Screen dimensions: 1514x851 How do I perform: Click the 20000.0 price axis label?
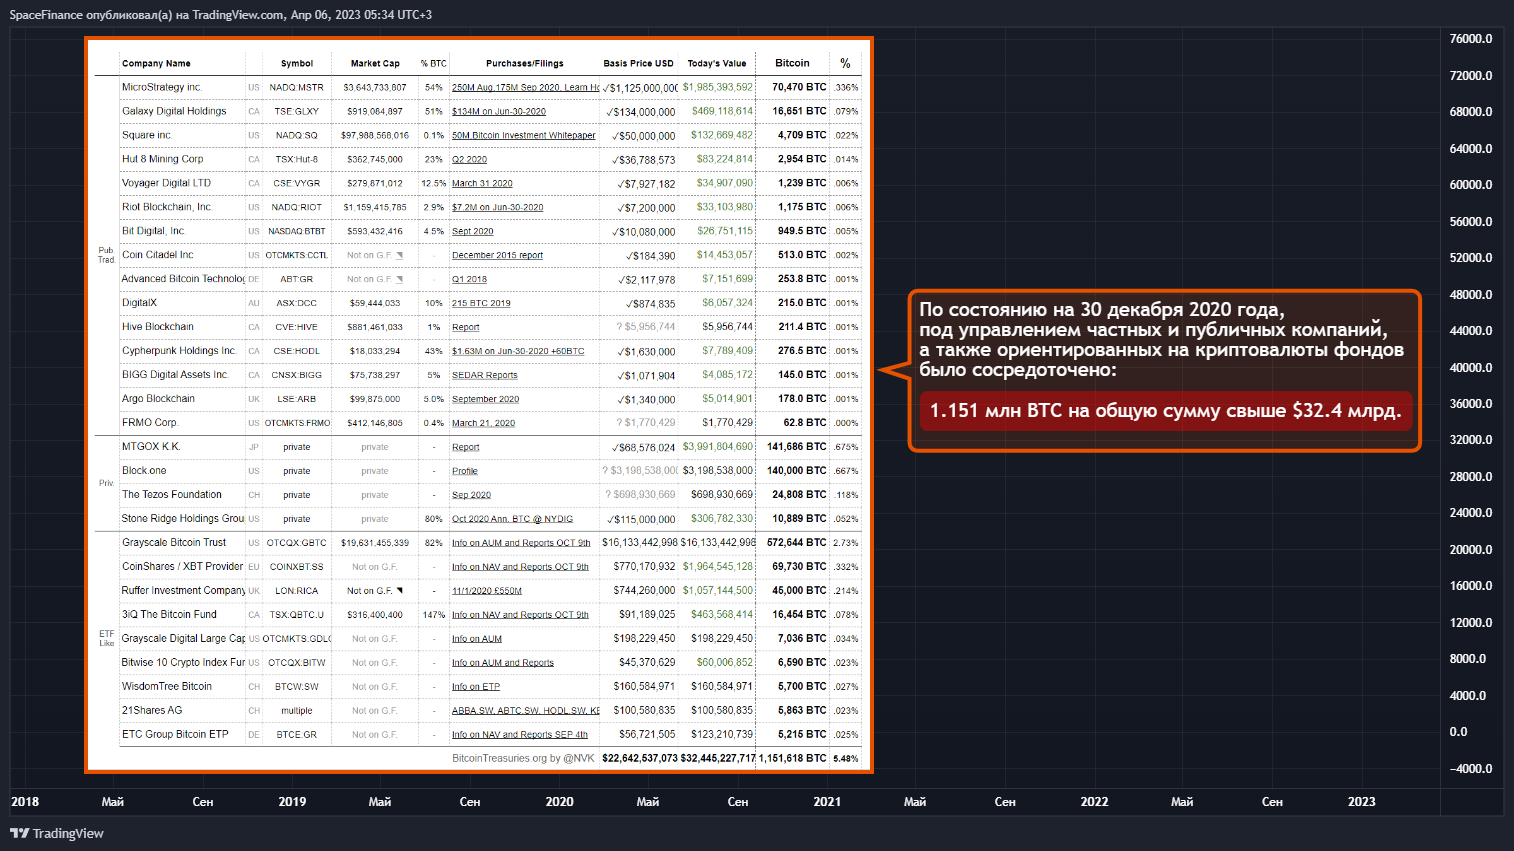pos(1471,550)
